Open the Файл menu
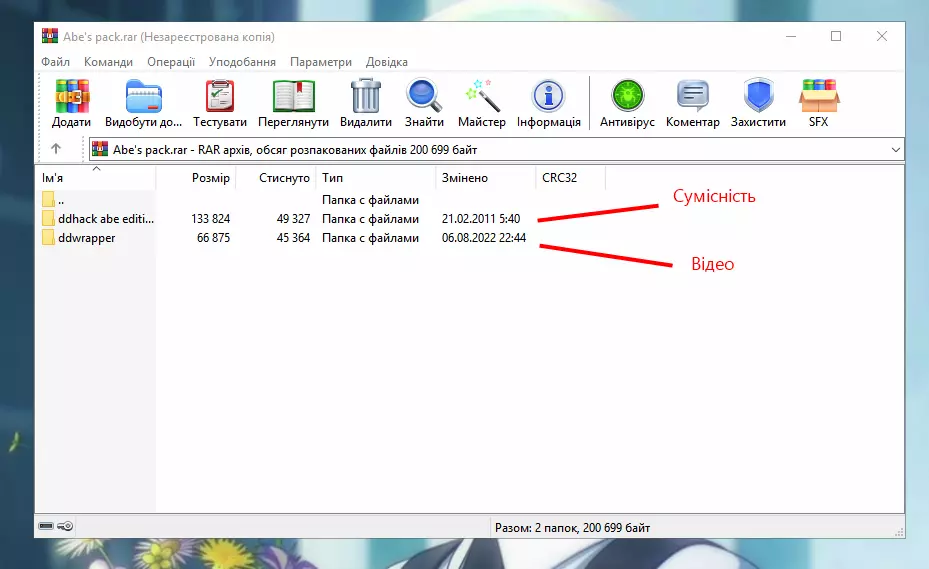The image size is (929, 569). [55, 62]
